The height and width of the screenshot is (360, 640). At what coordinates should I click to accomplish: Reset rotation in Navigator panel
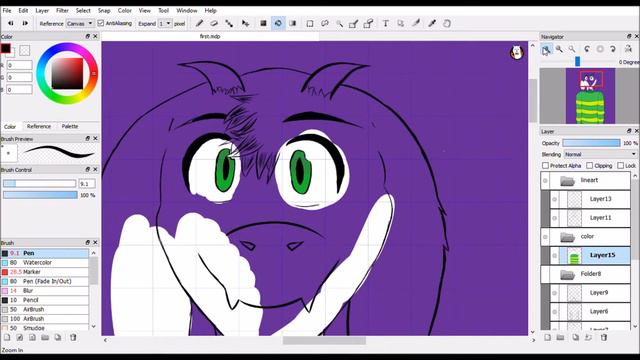pyautogui.click(x=600, y=49)
